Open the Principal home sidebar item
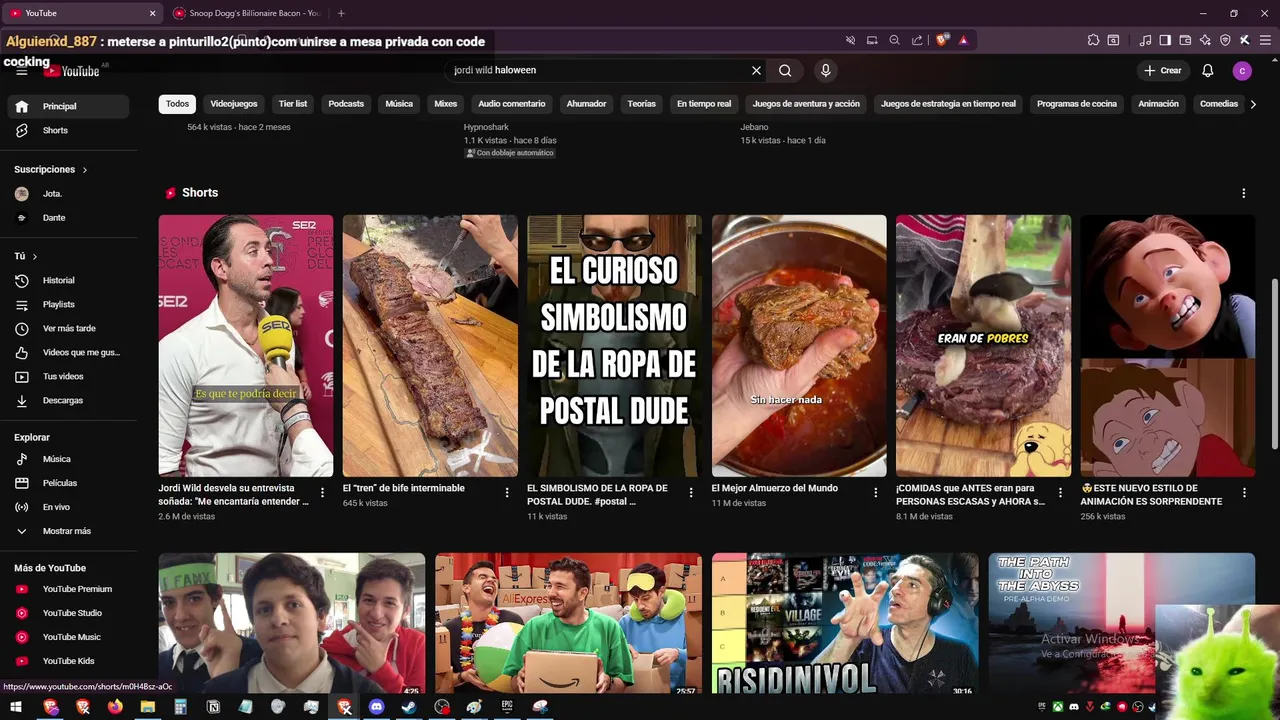The image size is (1280, 720). pyautogui.click(x=68, y=106)
